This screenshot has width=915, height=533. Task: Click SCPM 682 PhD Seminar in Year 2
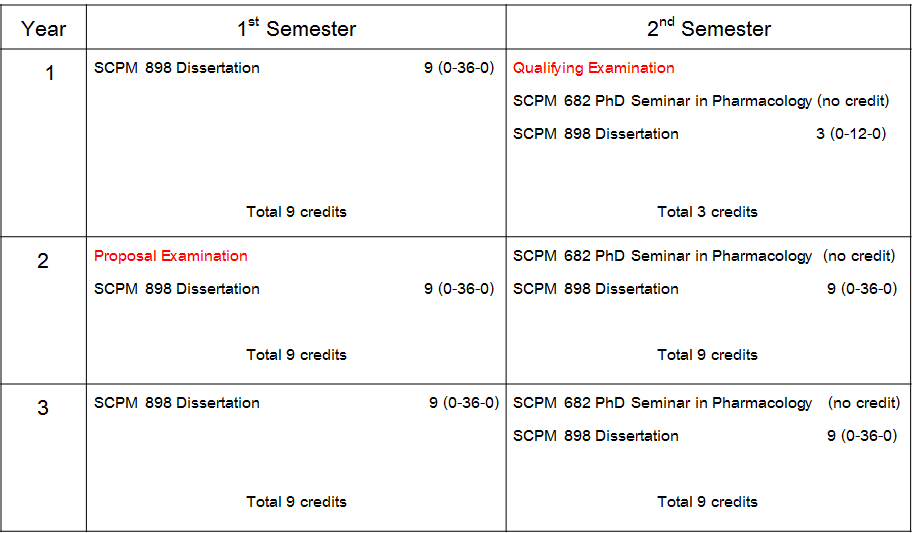coord(662,256)
